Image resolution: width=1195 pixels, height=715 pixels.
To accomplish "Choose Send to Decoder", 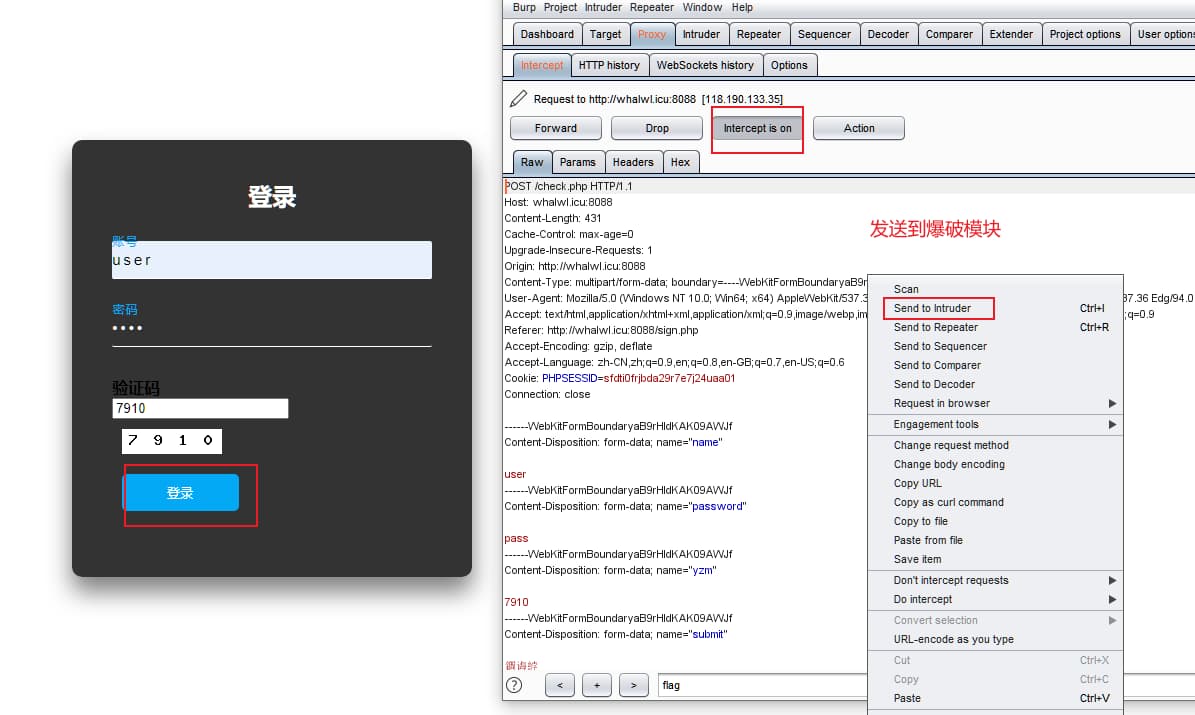I will coord(995,384).
